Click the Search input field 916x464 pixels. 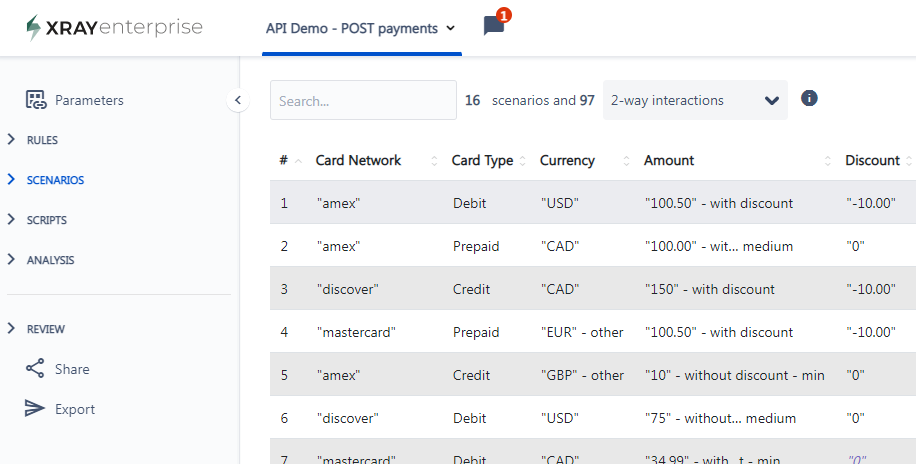[363, 100]
